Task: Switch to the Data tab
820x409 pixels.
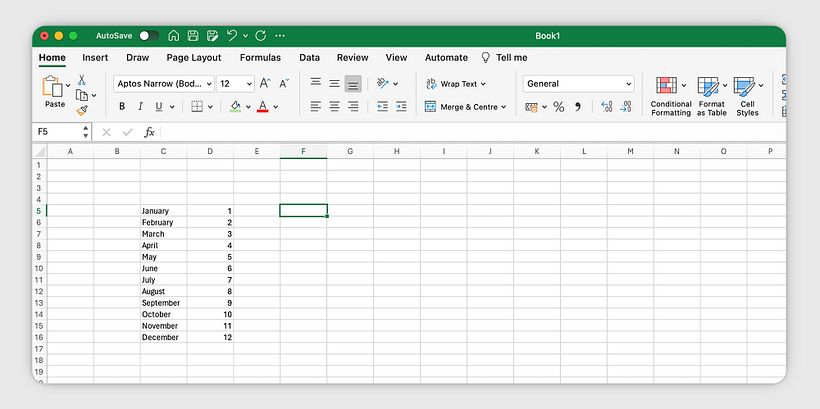Action: click(310, 58)
